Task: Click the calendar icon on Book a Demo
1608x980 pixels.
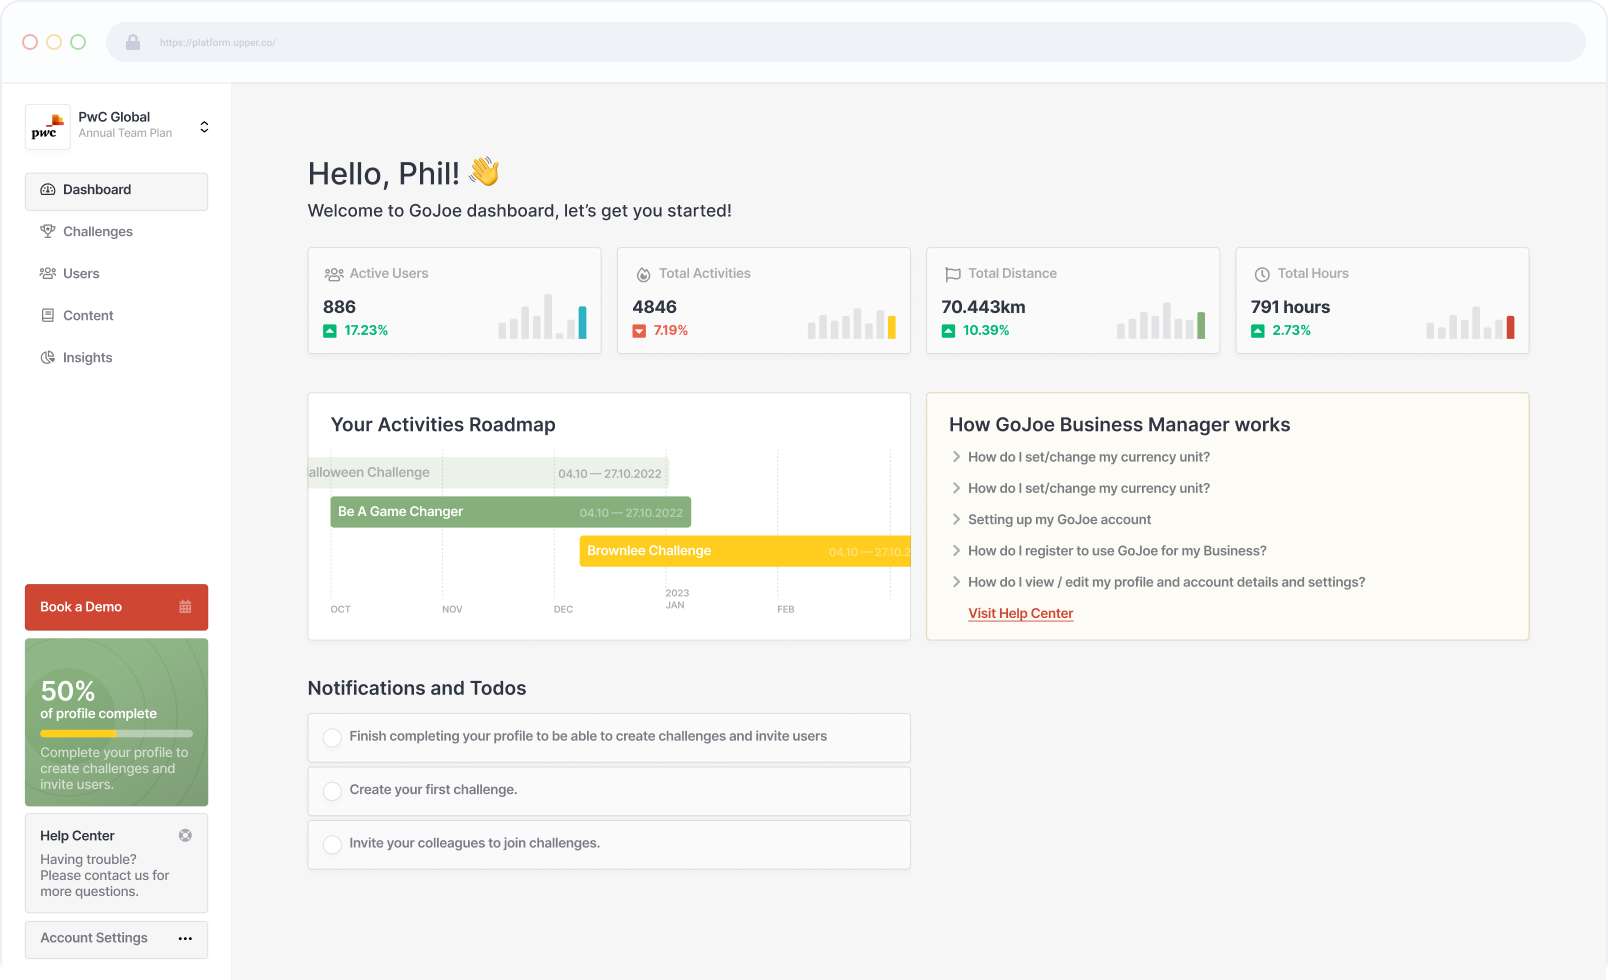Action: [184, 607]
